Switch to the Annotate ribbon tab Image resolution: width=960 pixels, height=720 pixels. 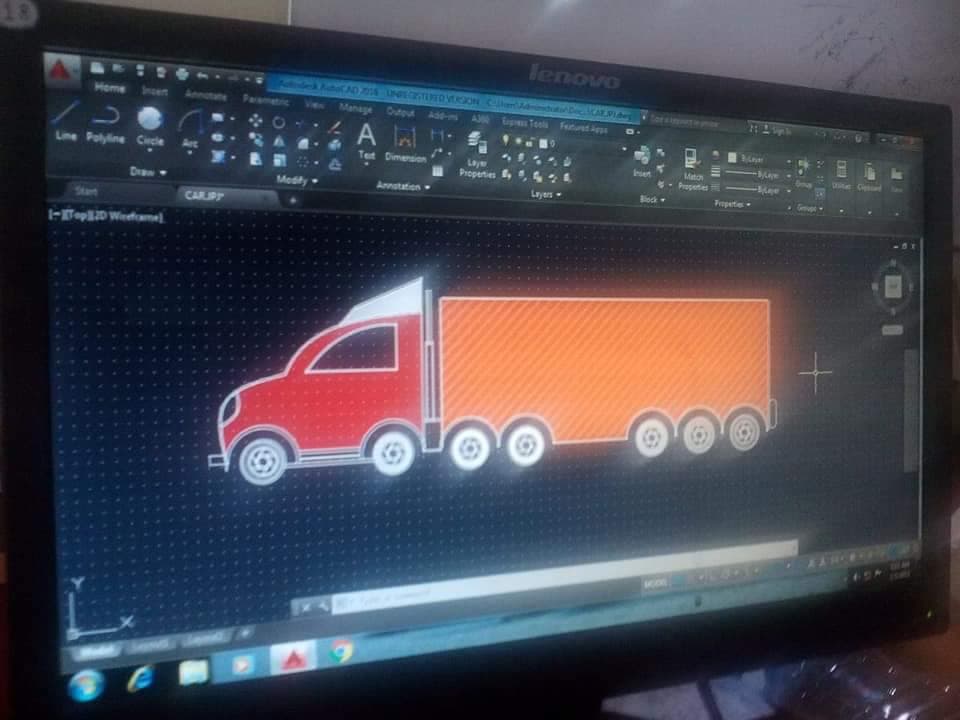point(206,95)
